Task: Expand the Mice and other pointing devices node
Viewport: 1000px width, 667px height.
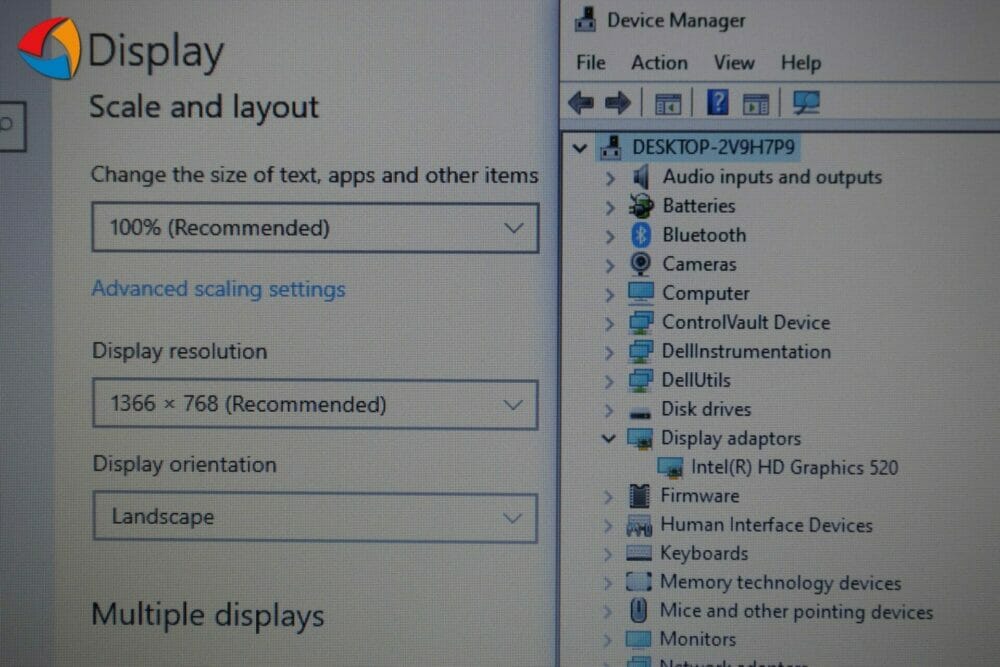Action: [608, 612]
